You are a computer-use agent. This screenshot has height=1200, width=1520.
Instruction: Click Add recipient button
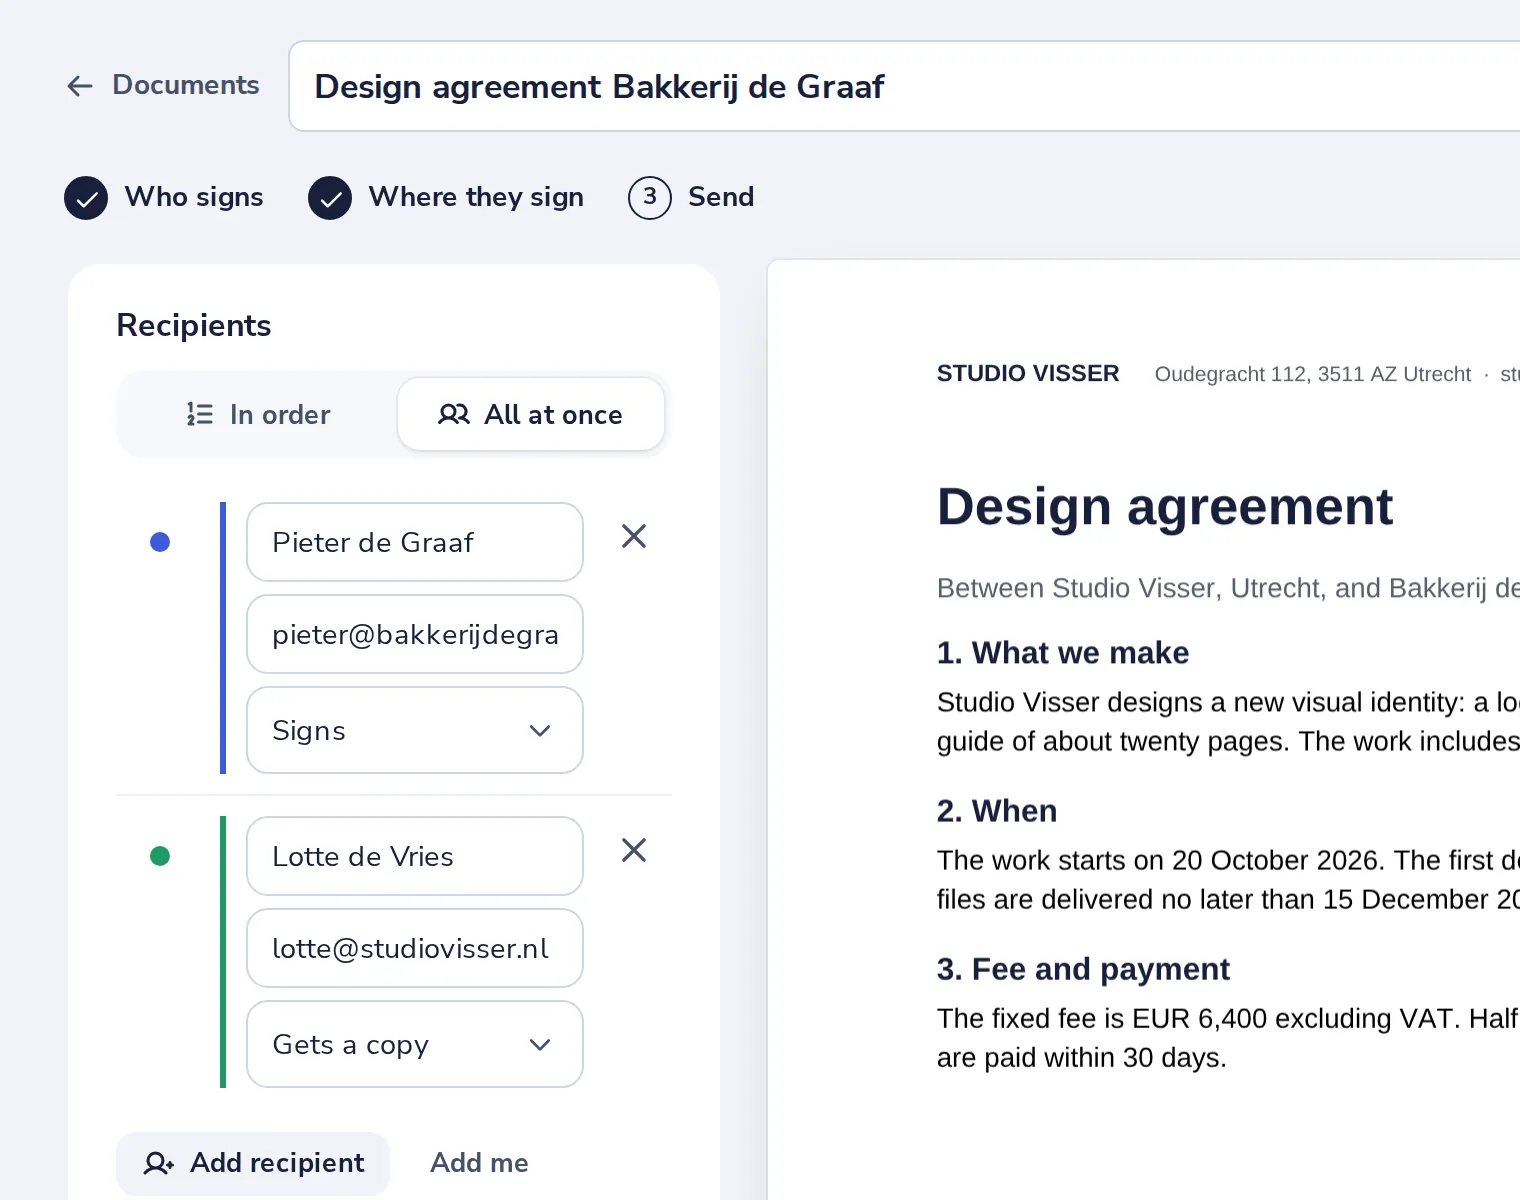click(253, 1163)
